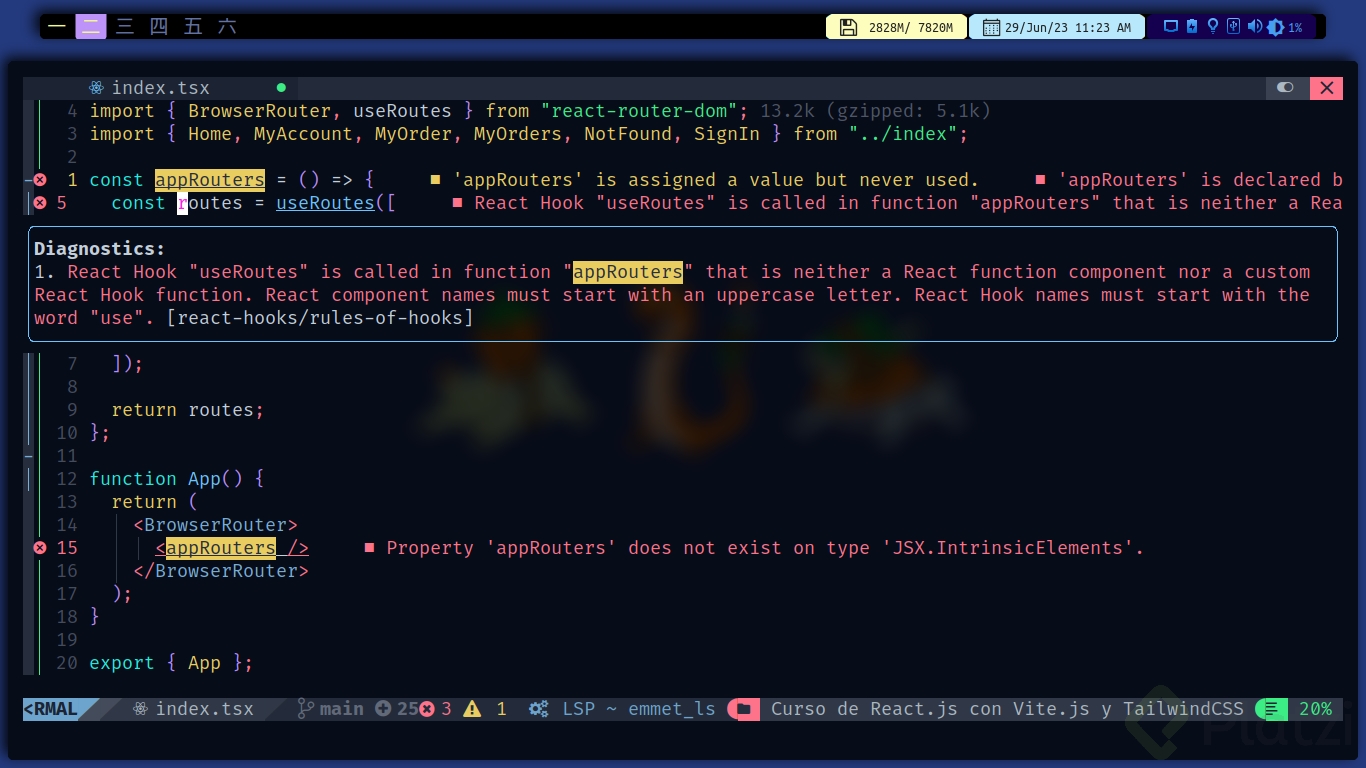The height and width of the screenshot is (768, 1366).
Task: Click the LSP settings gear in the status bar
Action: coord(538,709)
